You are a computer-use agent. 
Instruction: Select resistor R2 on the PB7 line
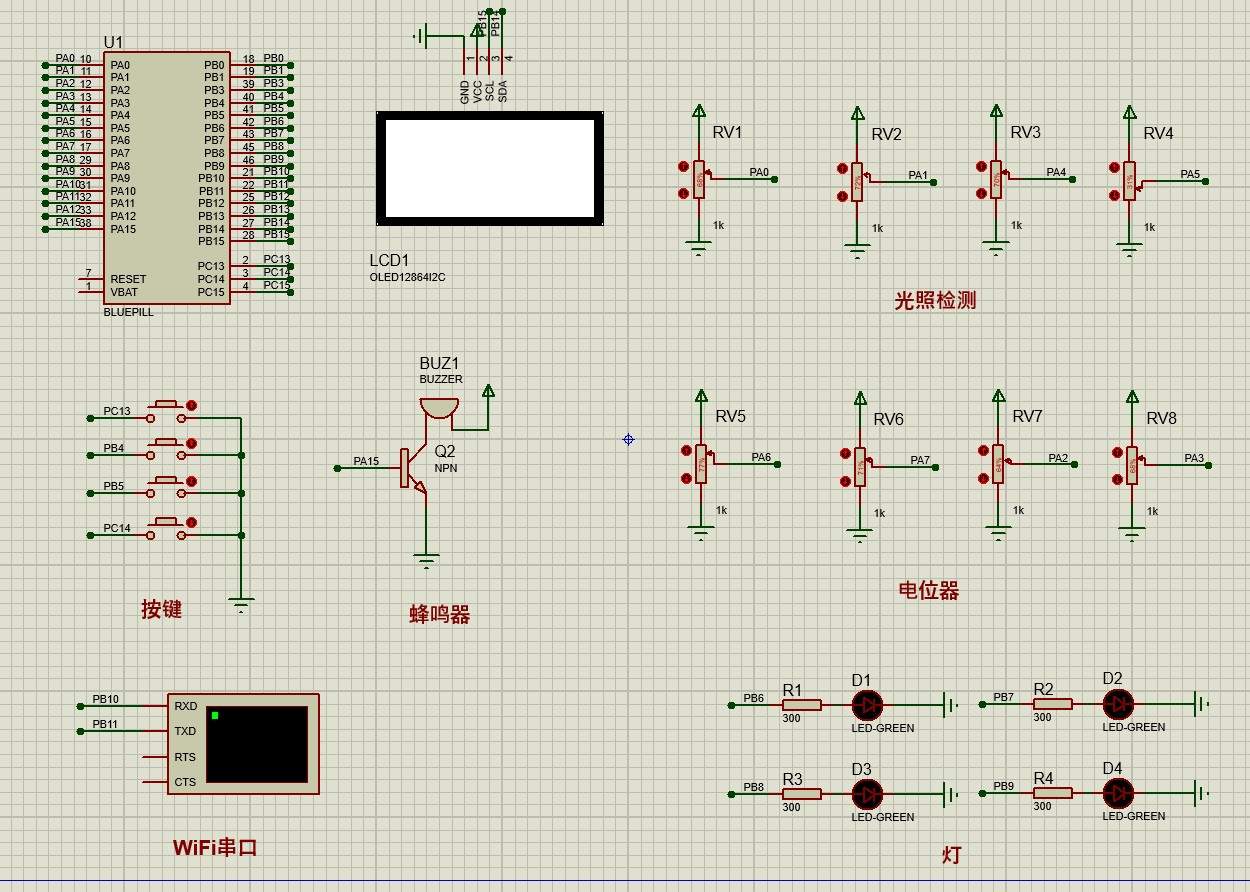tap(1052, 704)
